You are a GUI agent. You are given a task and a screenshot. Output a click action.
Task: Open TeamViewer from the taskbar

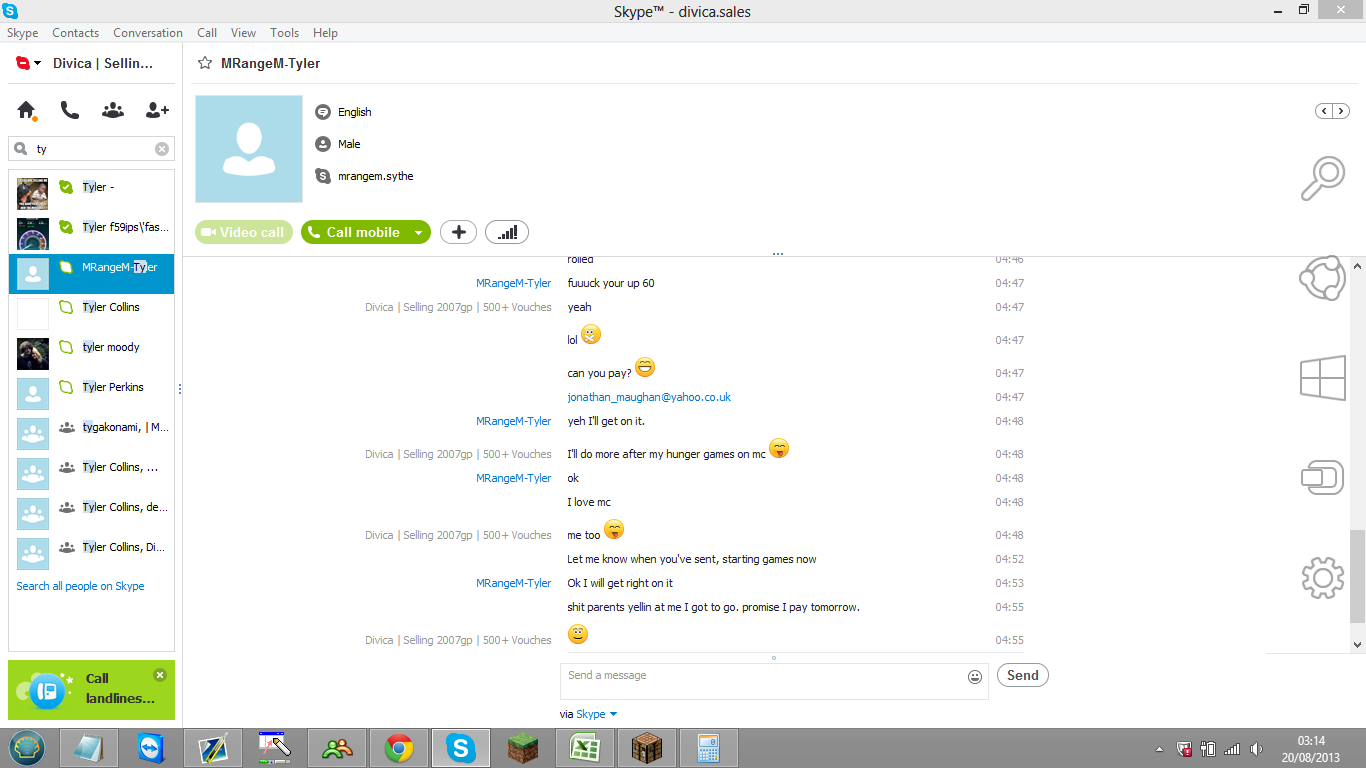click(151, 748)
